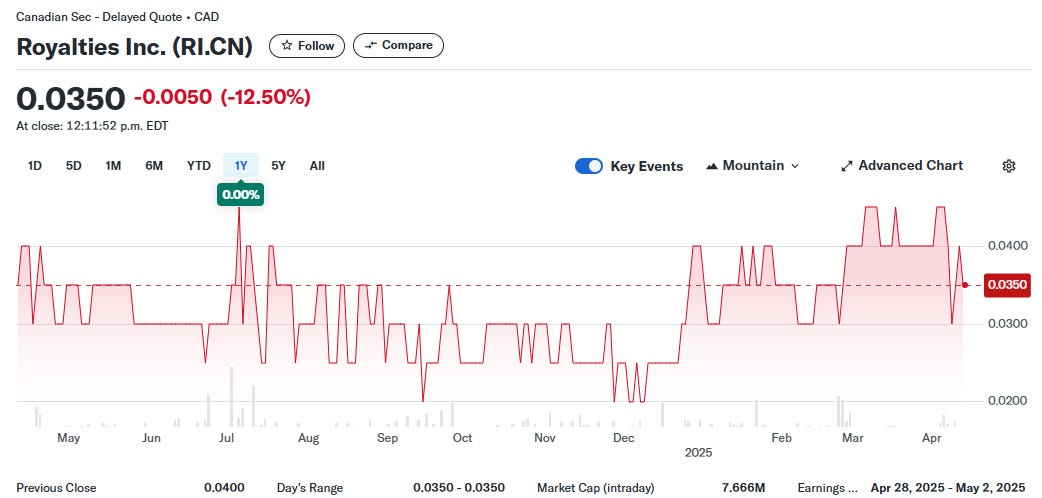Click the Previous Close value 0.0400

(224, 487)
